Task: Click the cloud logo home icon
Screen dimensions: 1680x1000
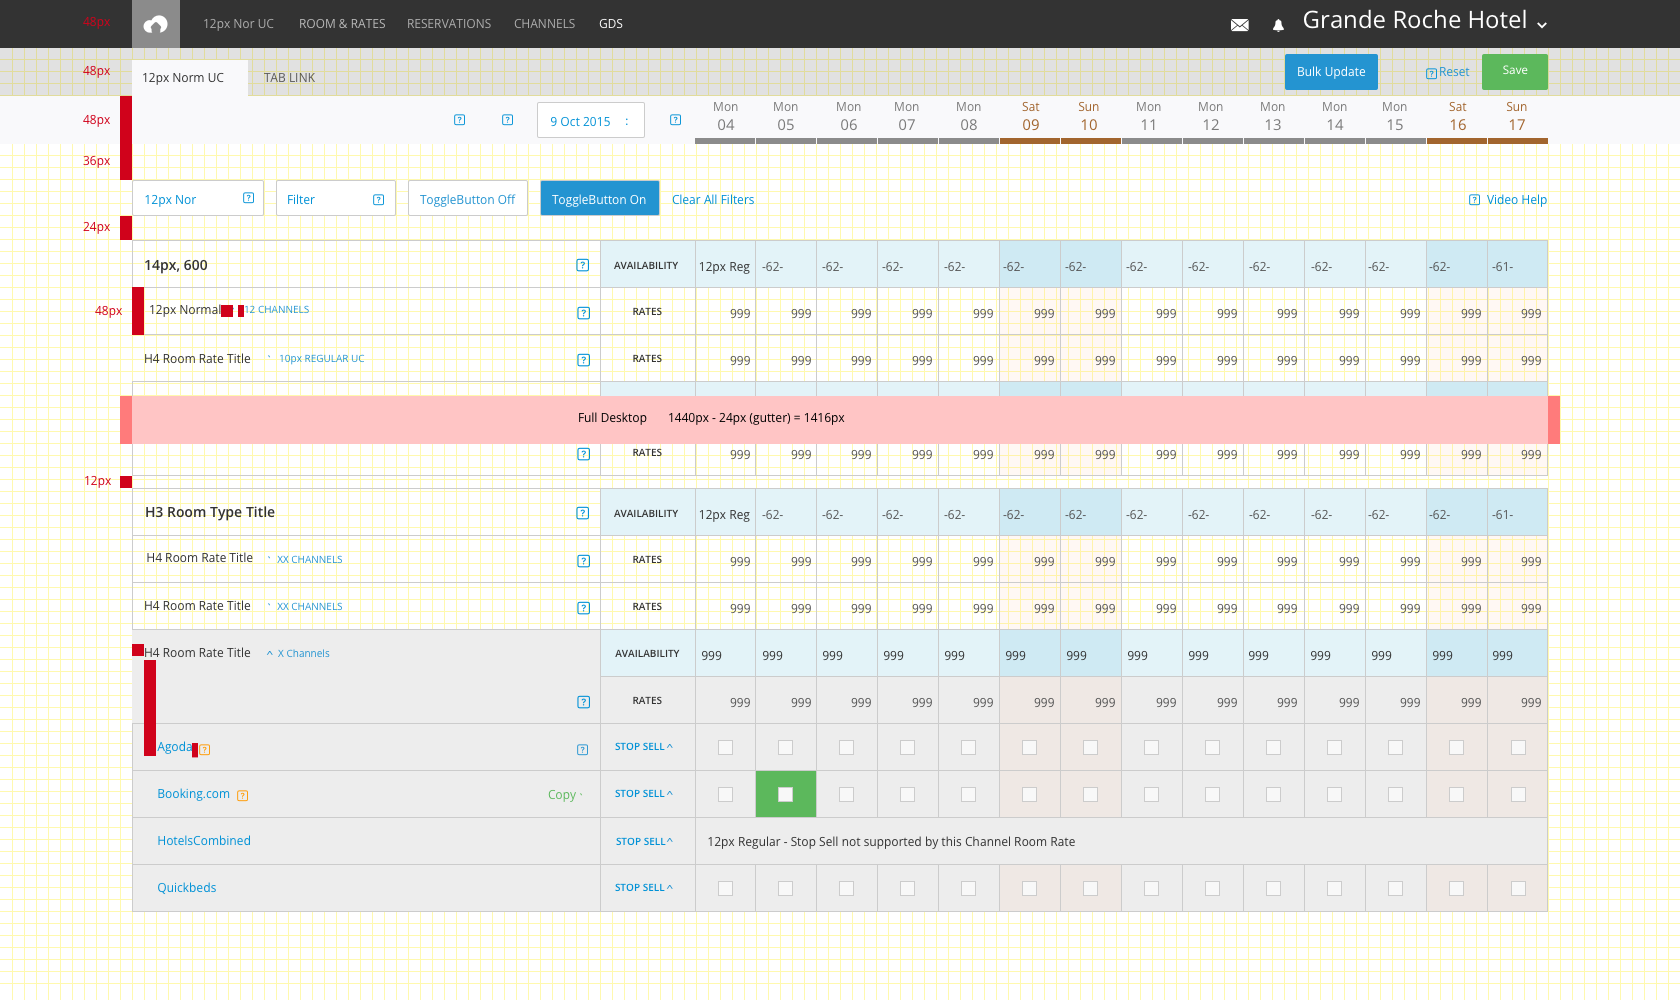Action: tap(156, 24)
